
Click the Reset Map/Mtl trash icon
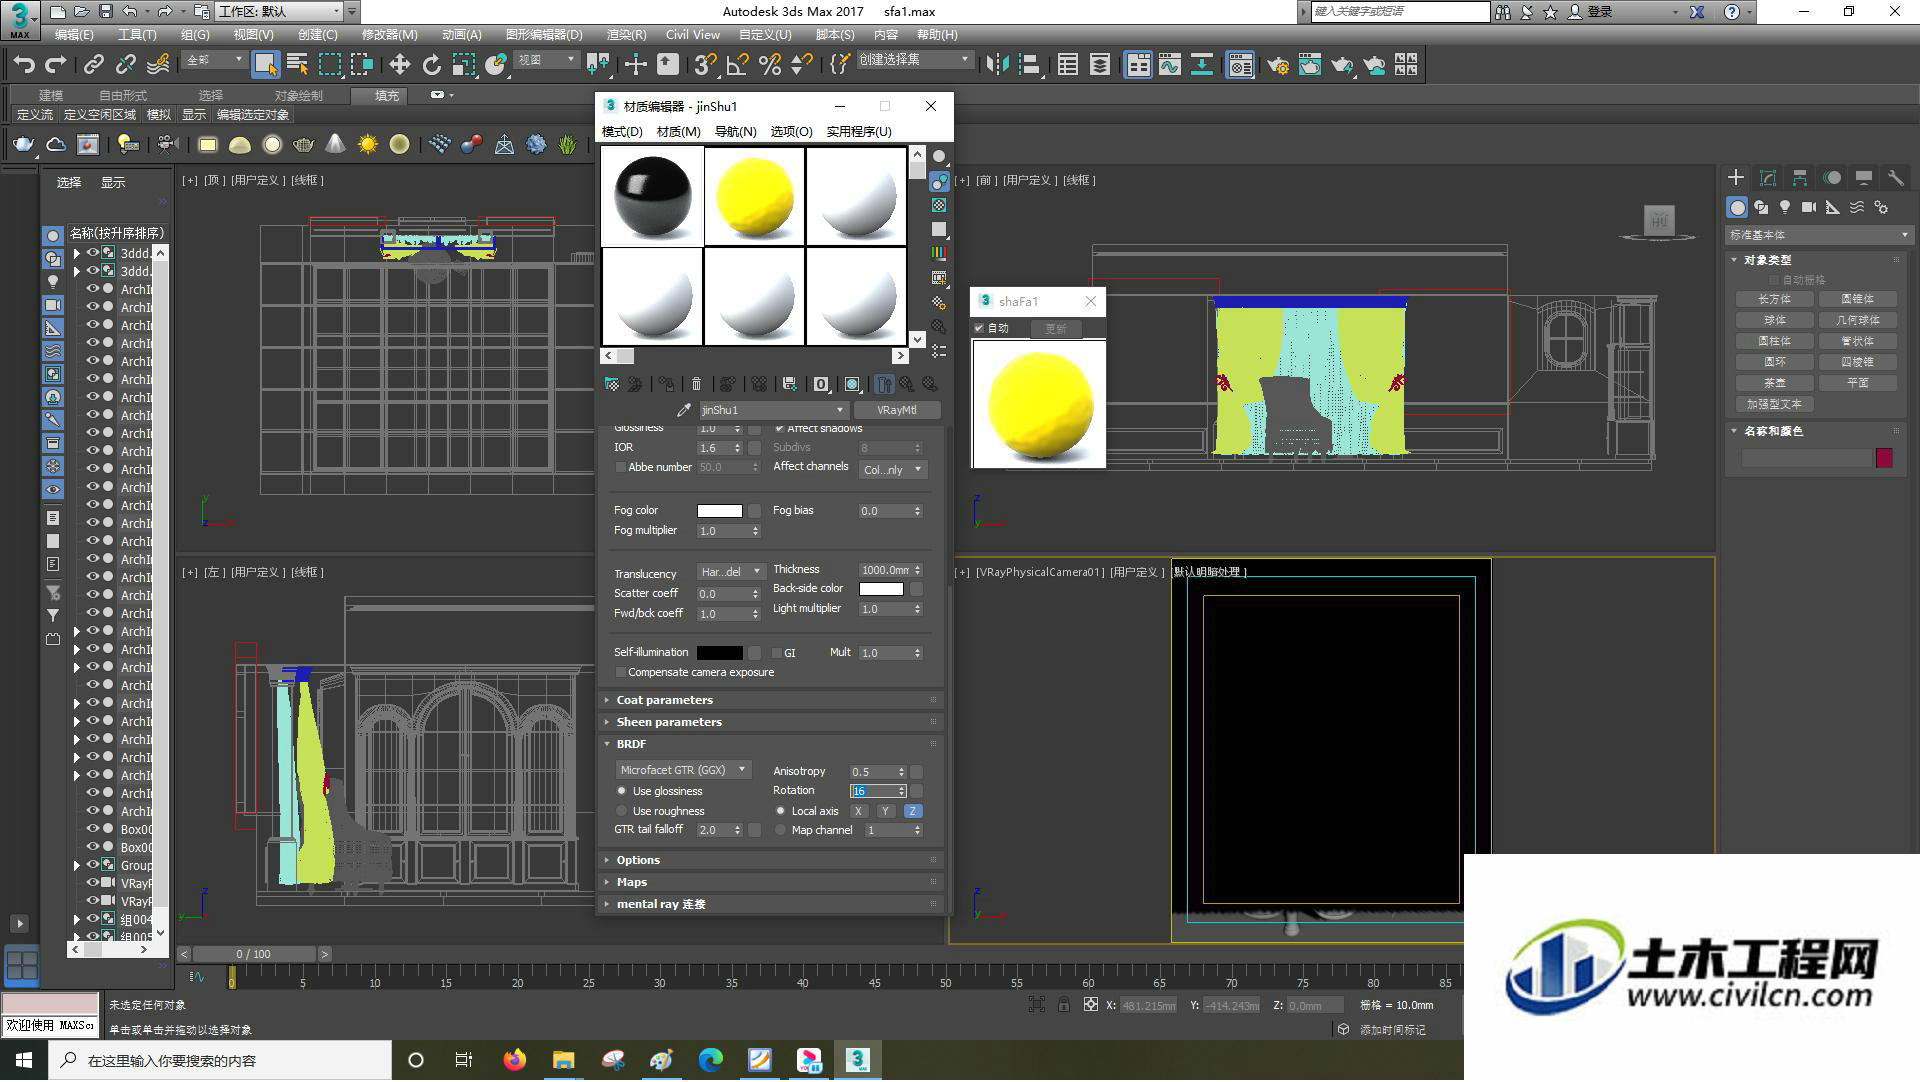click(697, 384)
